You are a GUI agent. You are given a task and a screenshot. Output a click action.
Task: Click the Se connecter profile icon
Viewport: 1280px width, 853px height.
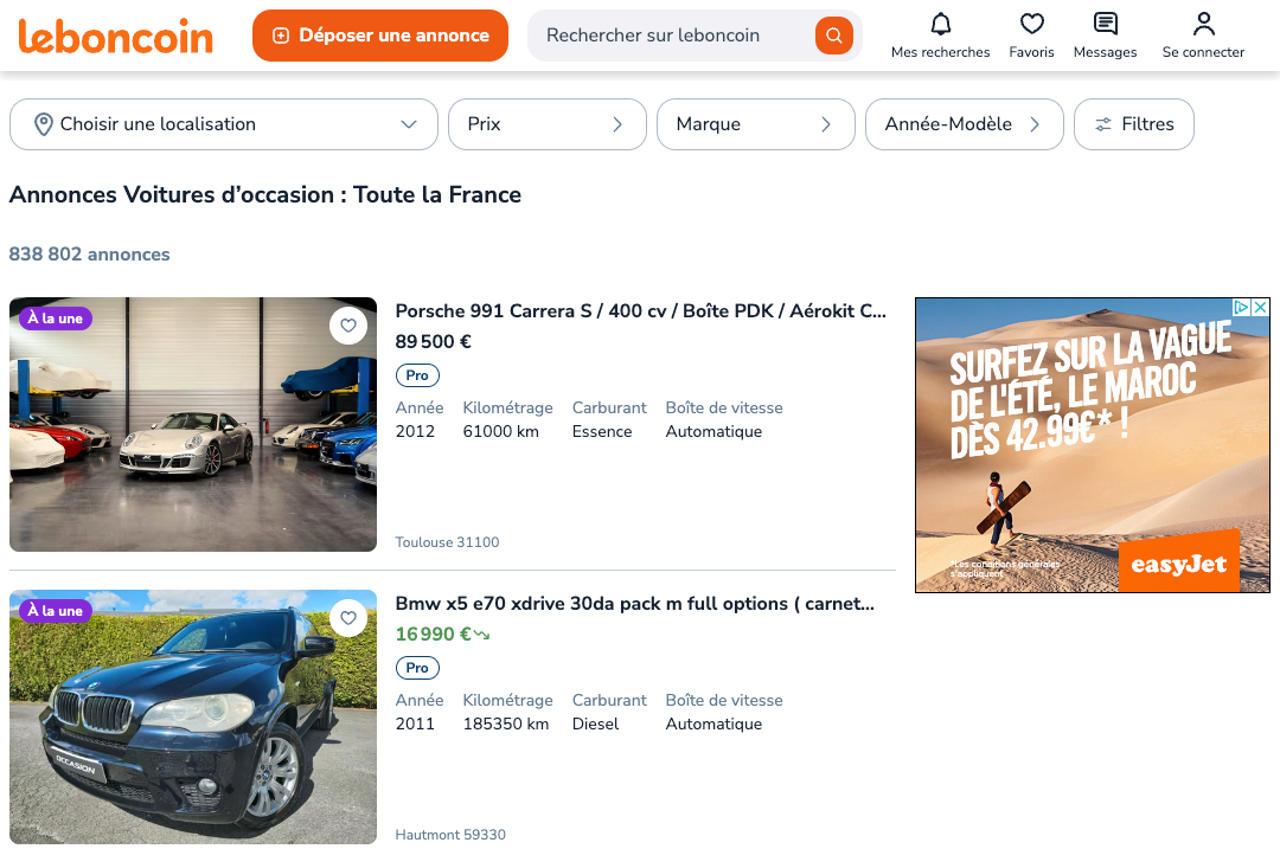1202,24
